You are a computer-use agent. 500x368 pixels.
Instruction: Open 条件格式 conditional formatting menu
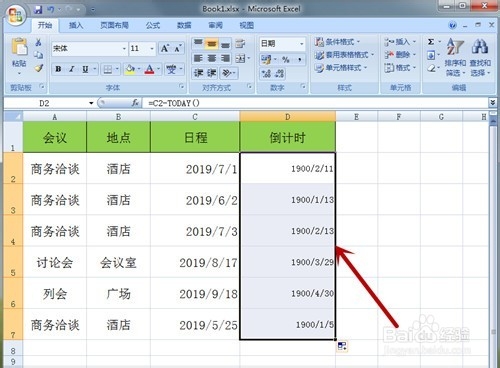tap(338, 42)
